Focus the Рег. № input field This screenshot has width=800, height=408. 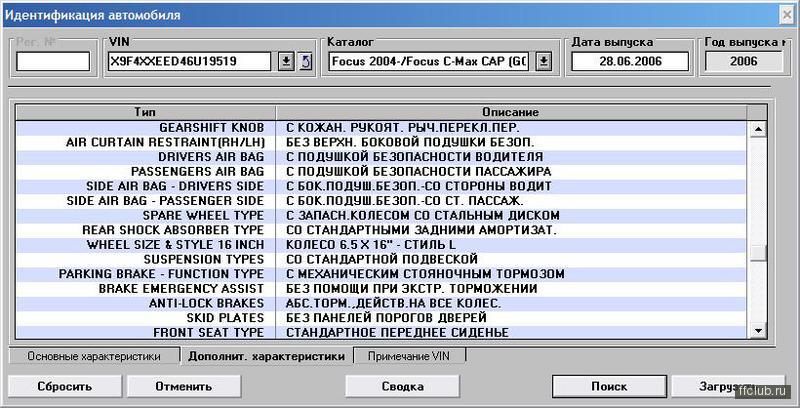53,62
